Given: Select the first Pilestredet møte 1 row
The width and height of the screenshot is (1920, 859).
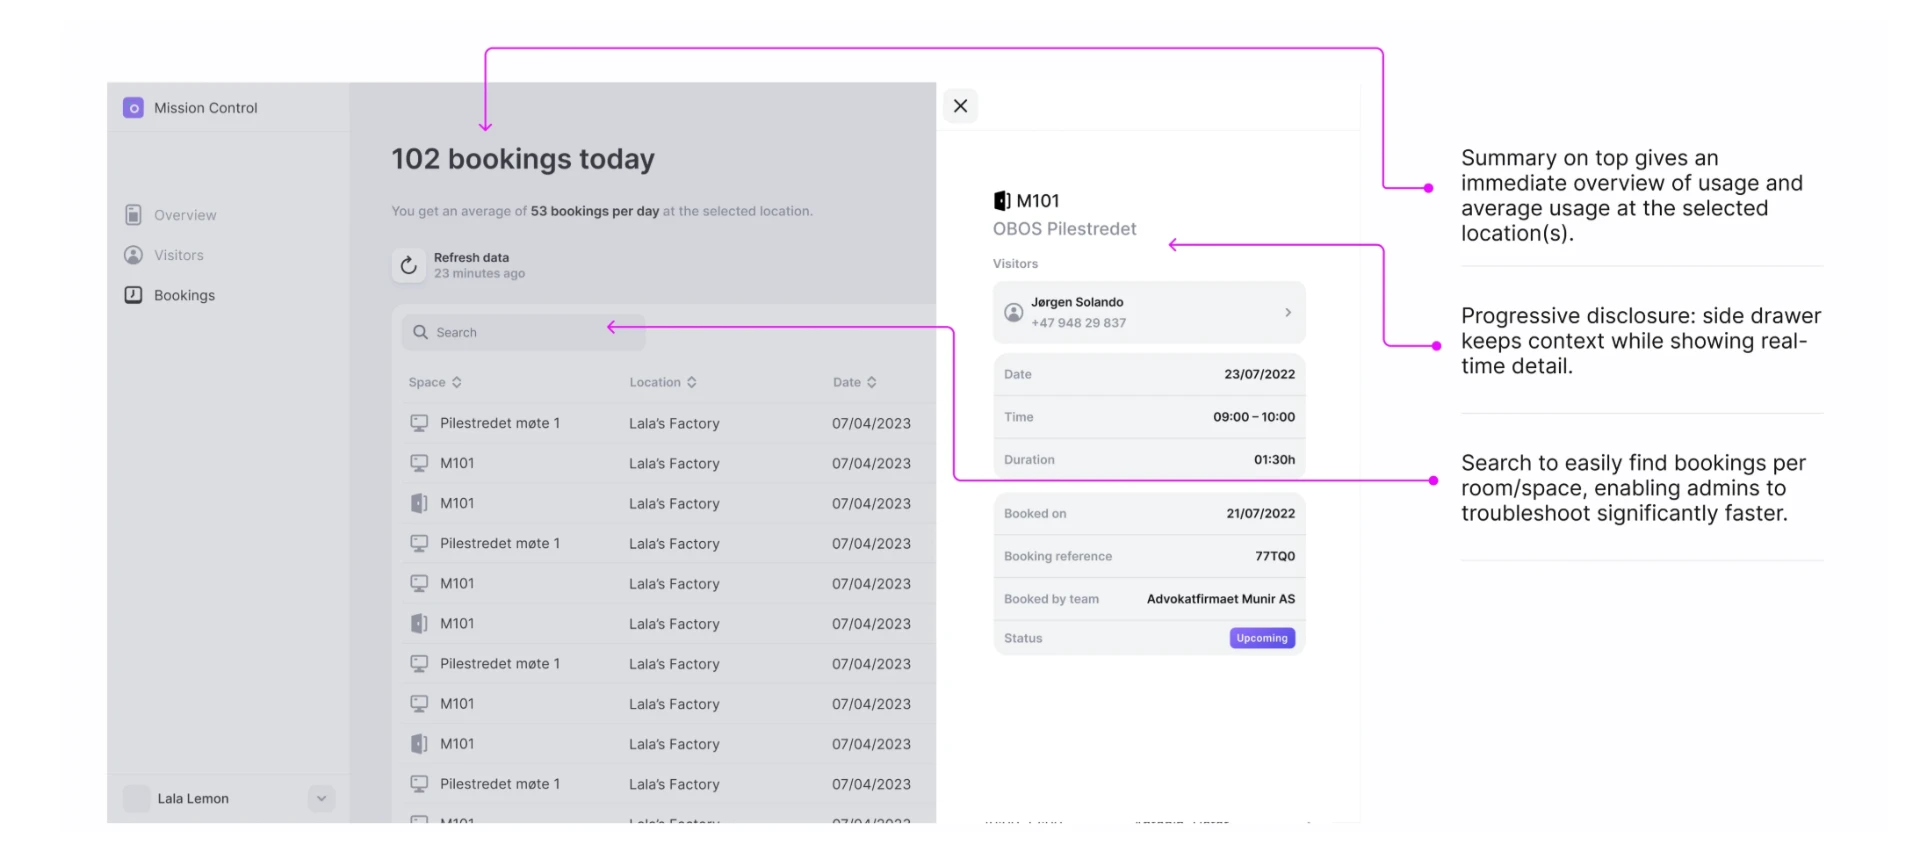Looking at the screenshot, I should tap(664, 423).
